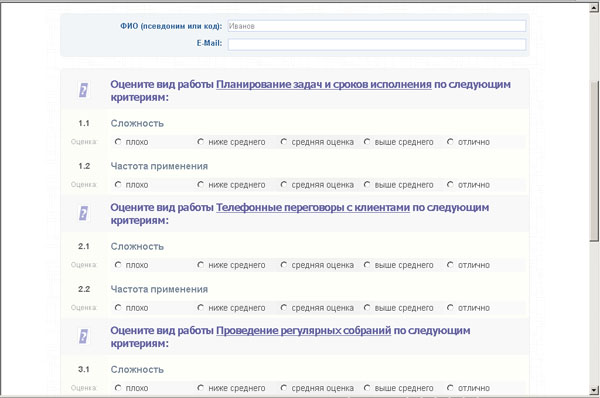The height and width of the screenshot is (398, 600).
Task: Select выше среднего for question 1.2
Action: (367, 185)
